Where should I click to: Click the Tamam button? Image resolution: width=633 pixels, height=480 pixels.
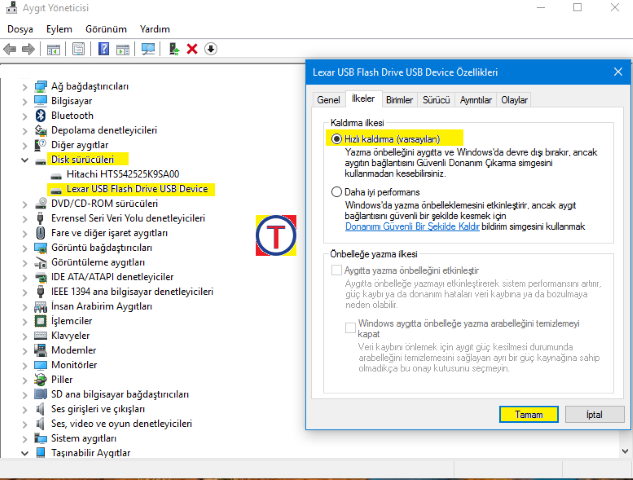529,415
